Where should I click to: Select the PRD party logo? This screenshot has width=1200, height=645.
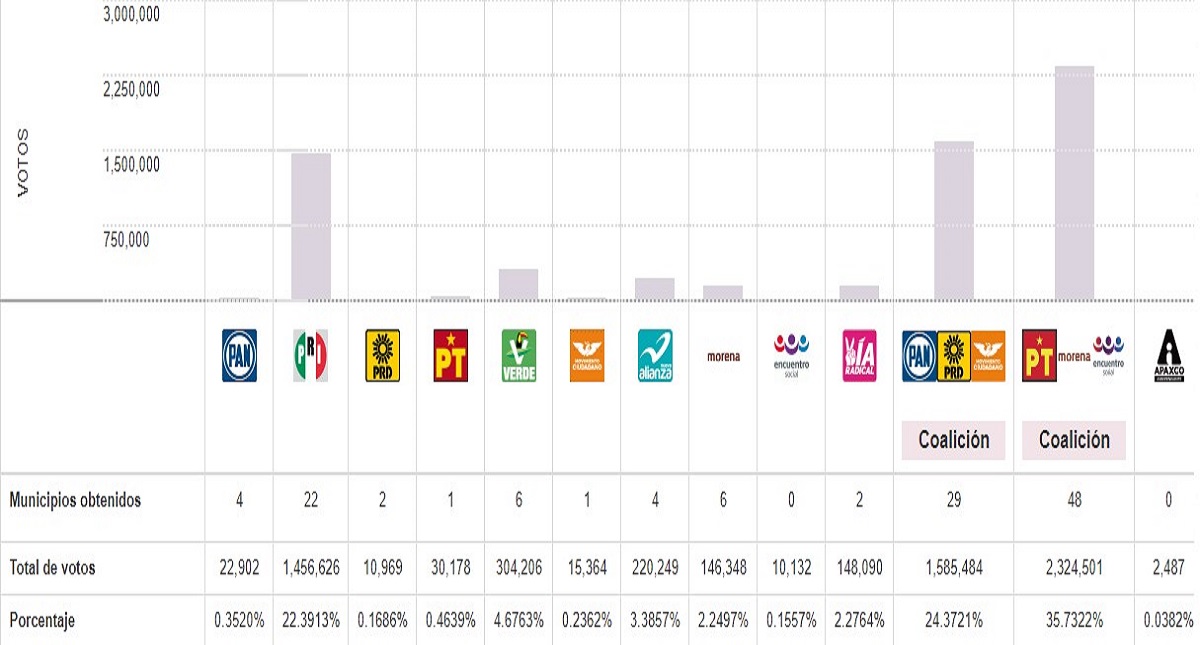click(382, 356)
